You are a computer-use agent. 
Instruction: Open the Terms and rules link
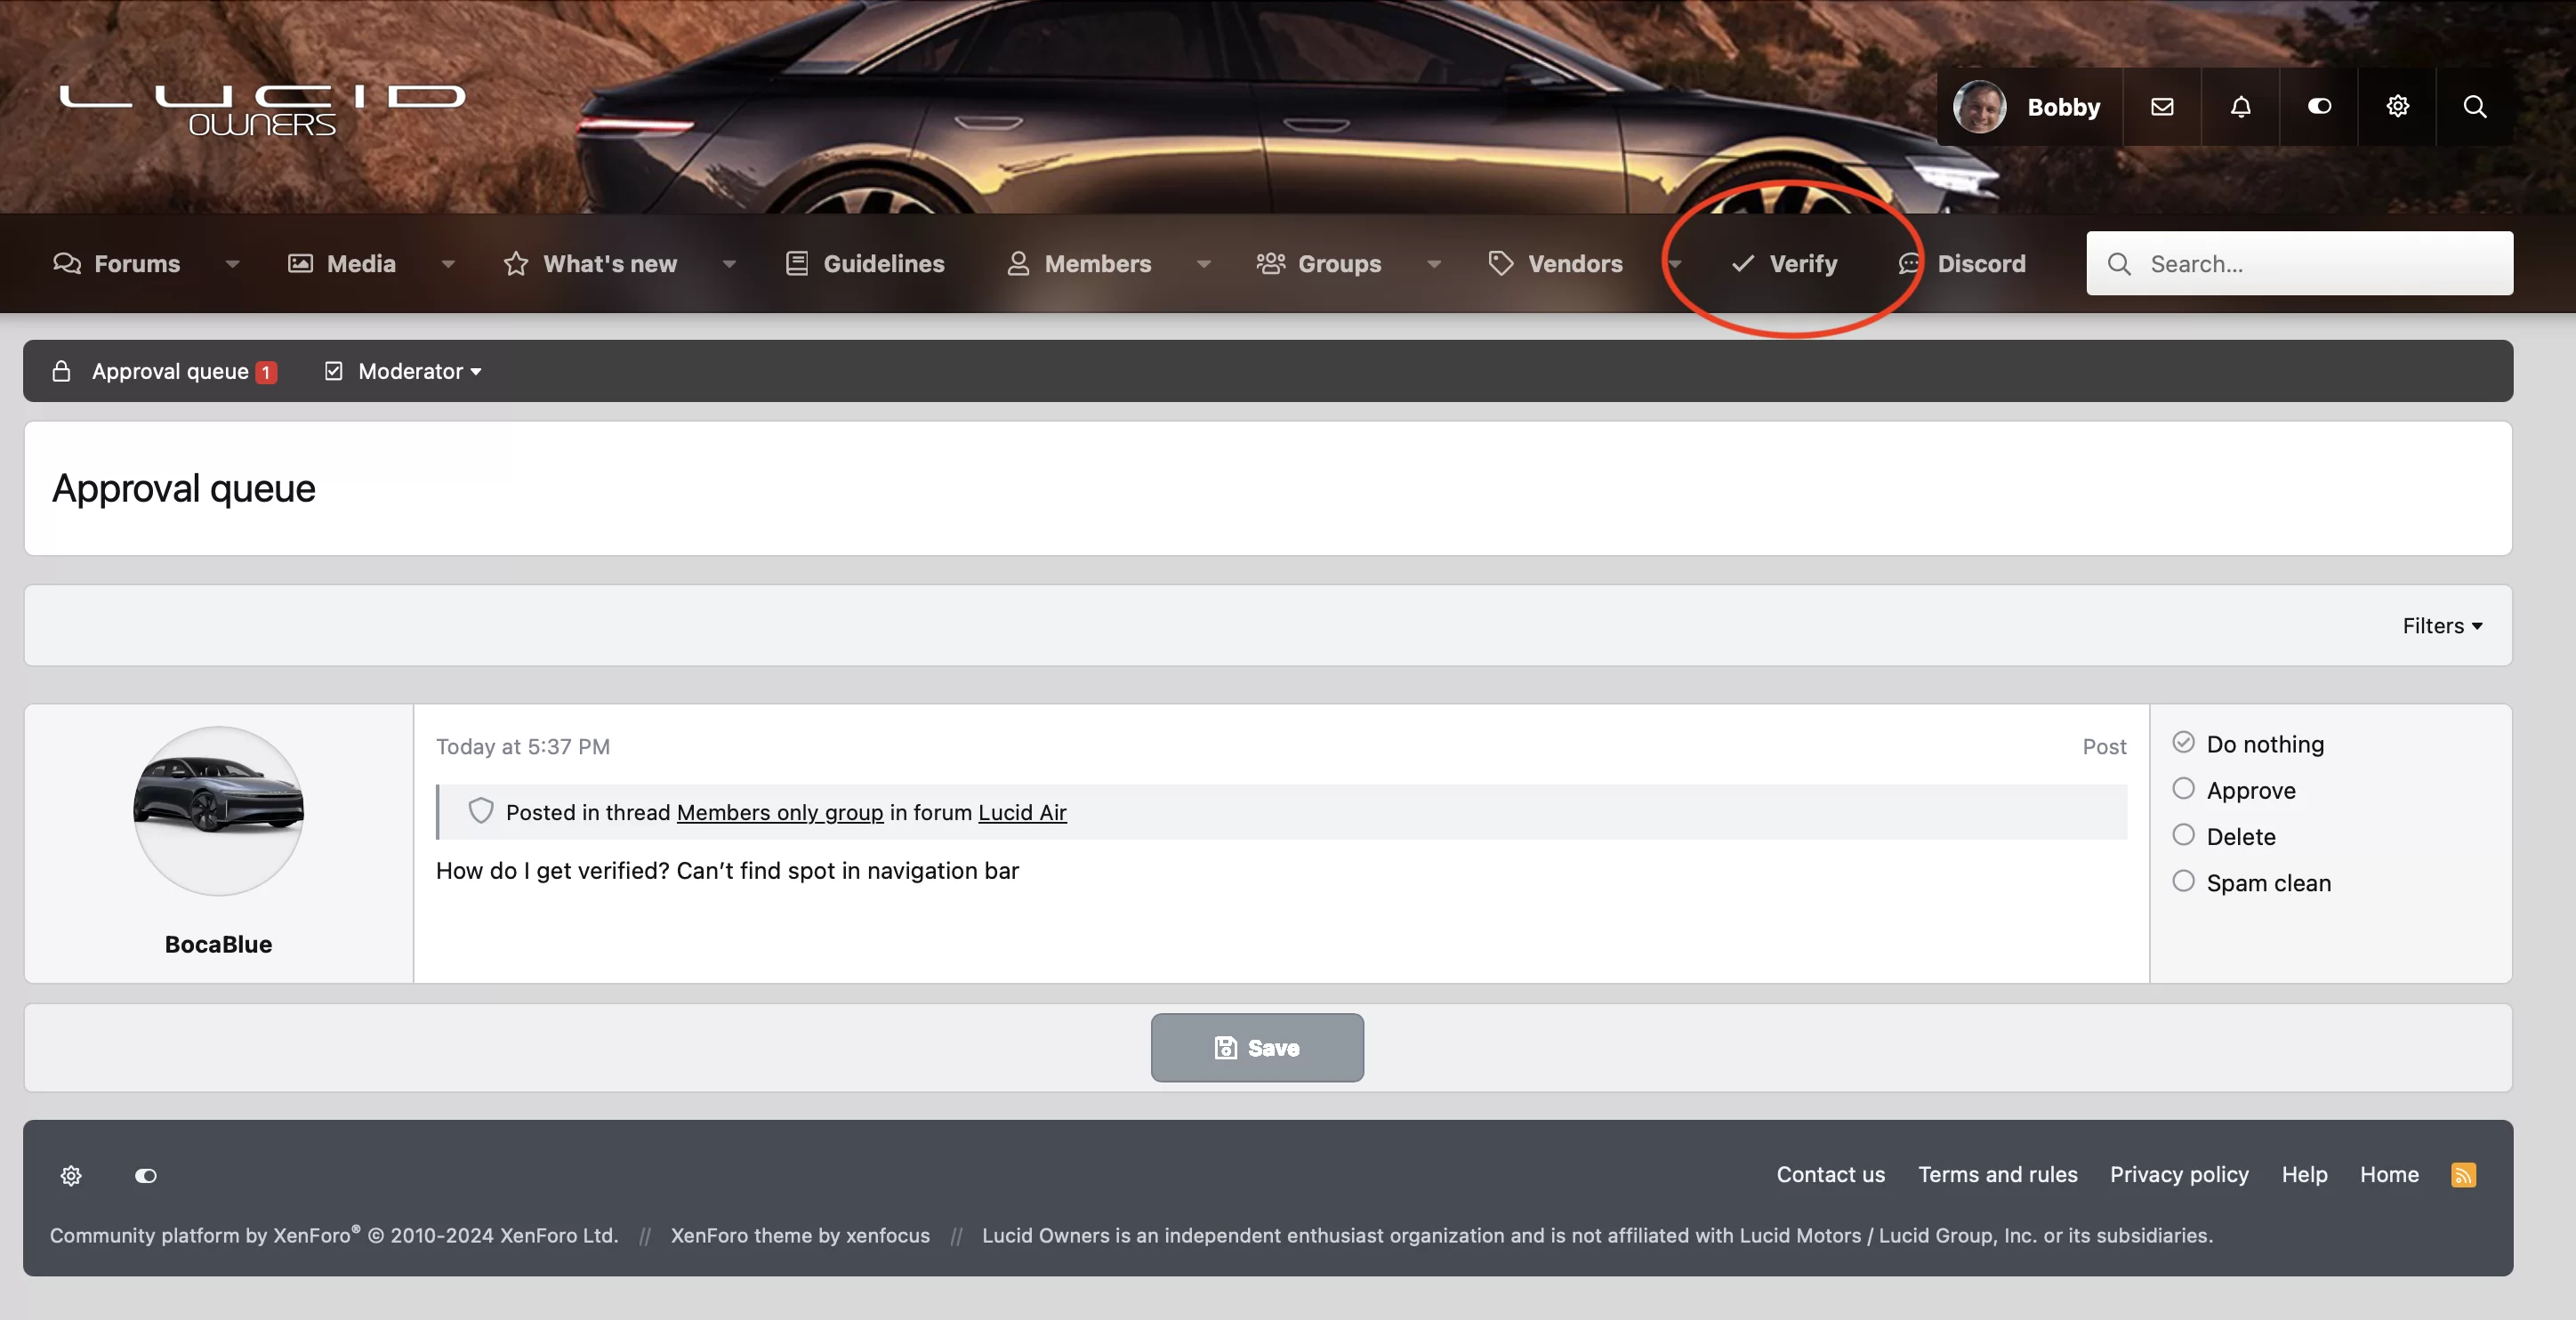[1997, 1174]
